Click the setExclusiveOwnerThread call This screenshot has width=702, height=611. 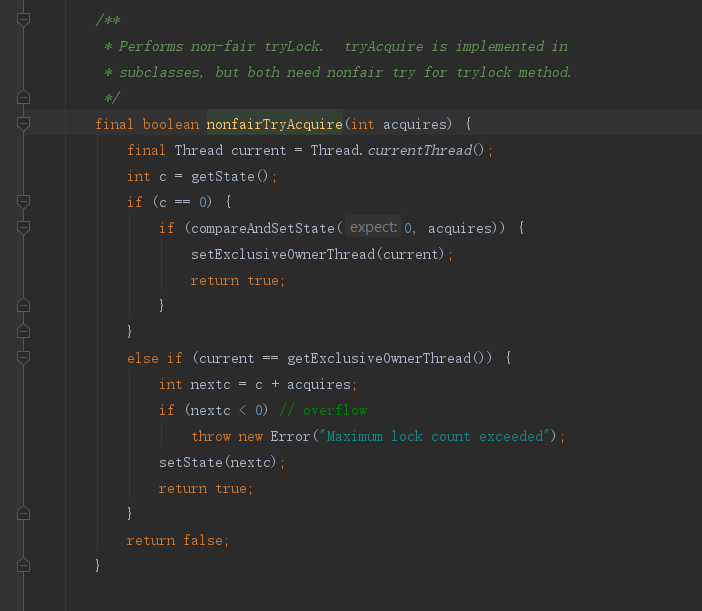point(283,254)
